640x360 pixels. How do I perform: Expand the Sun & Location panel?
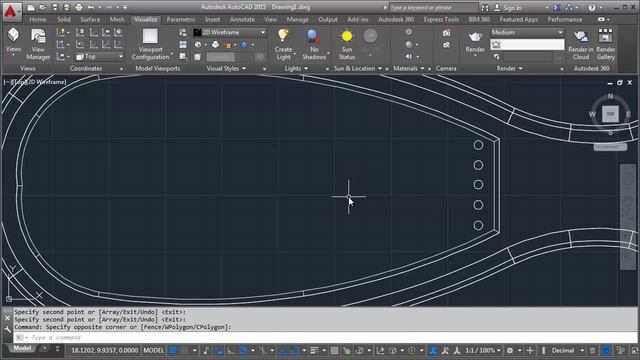click(358, 69)
